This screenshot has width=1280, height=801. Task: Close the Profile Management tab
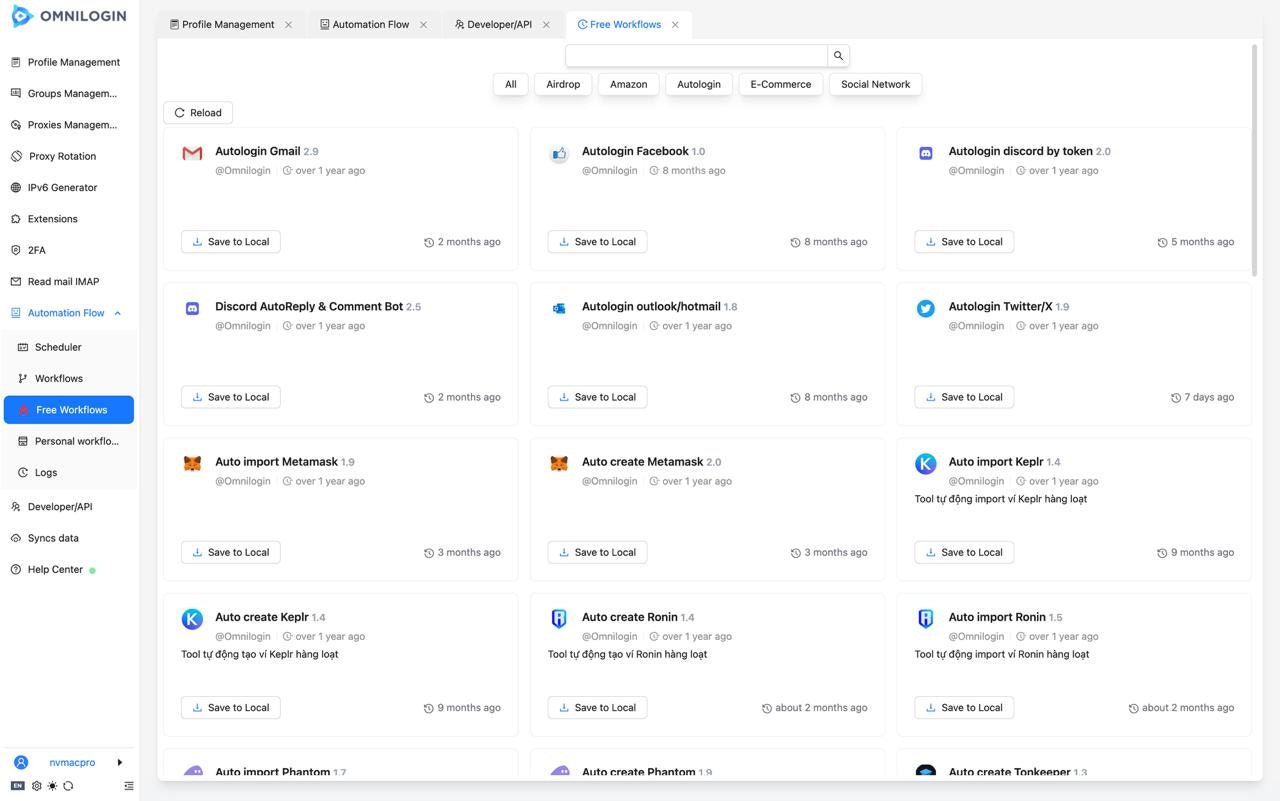[x=289, y=25]
